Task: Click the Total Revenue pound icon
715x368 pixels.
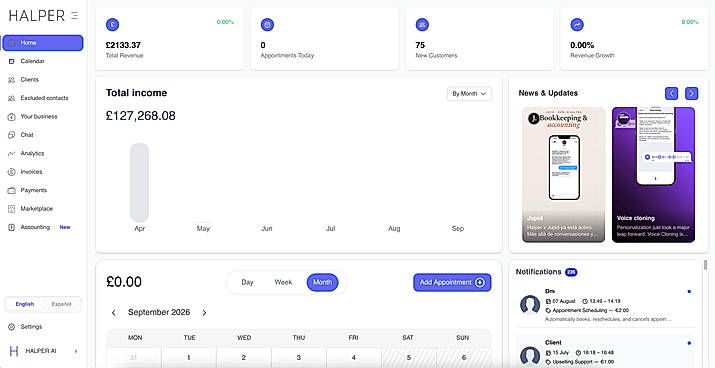Action: (x=113, y=25)
